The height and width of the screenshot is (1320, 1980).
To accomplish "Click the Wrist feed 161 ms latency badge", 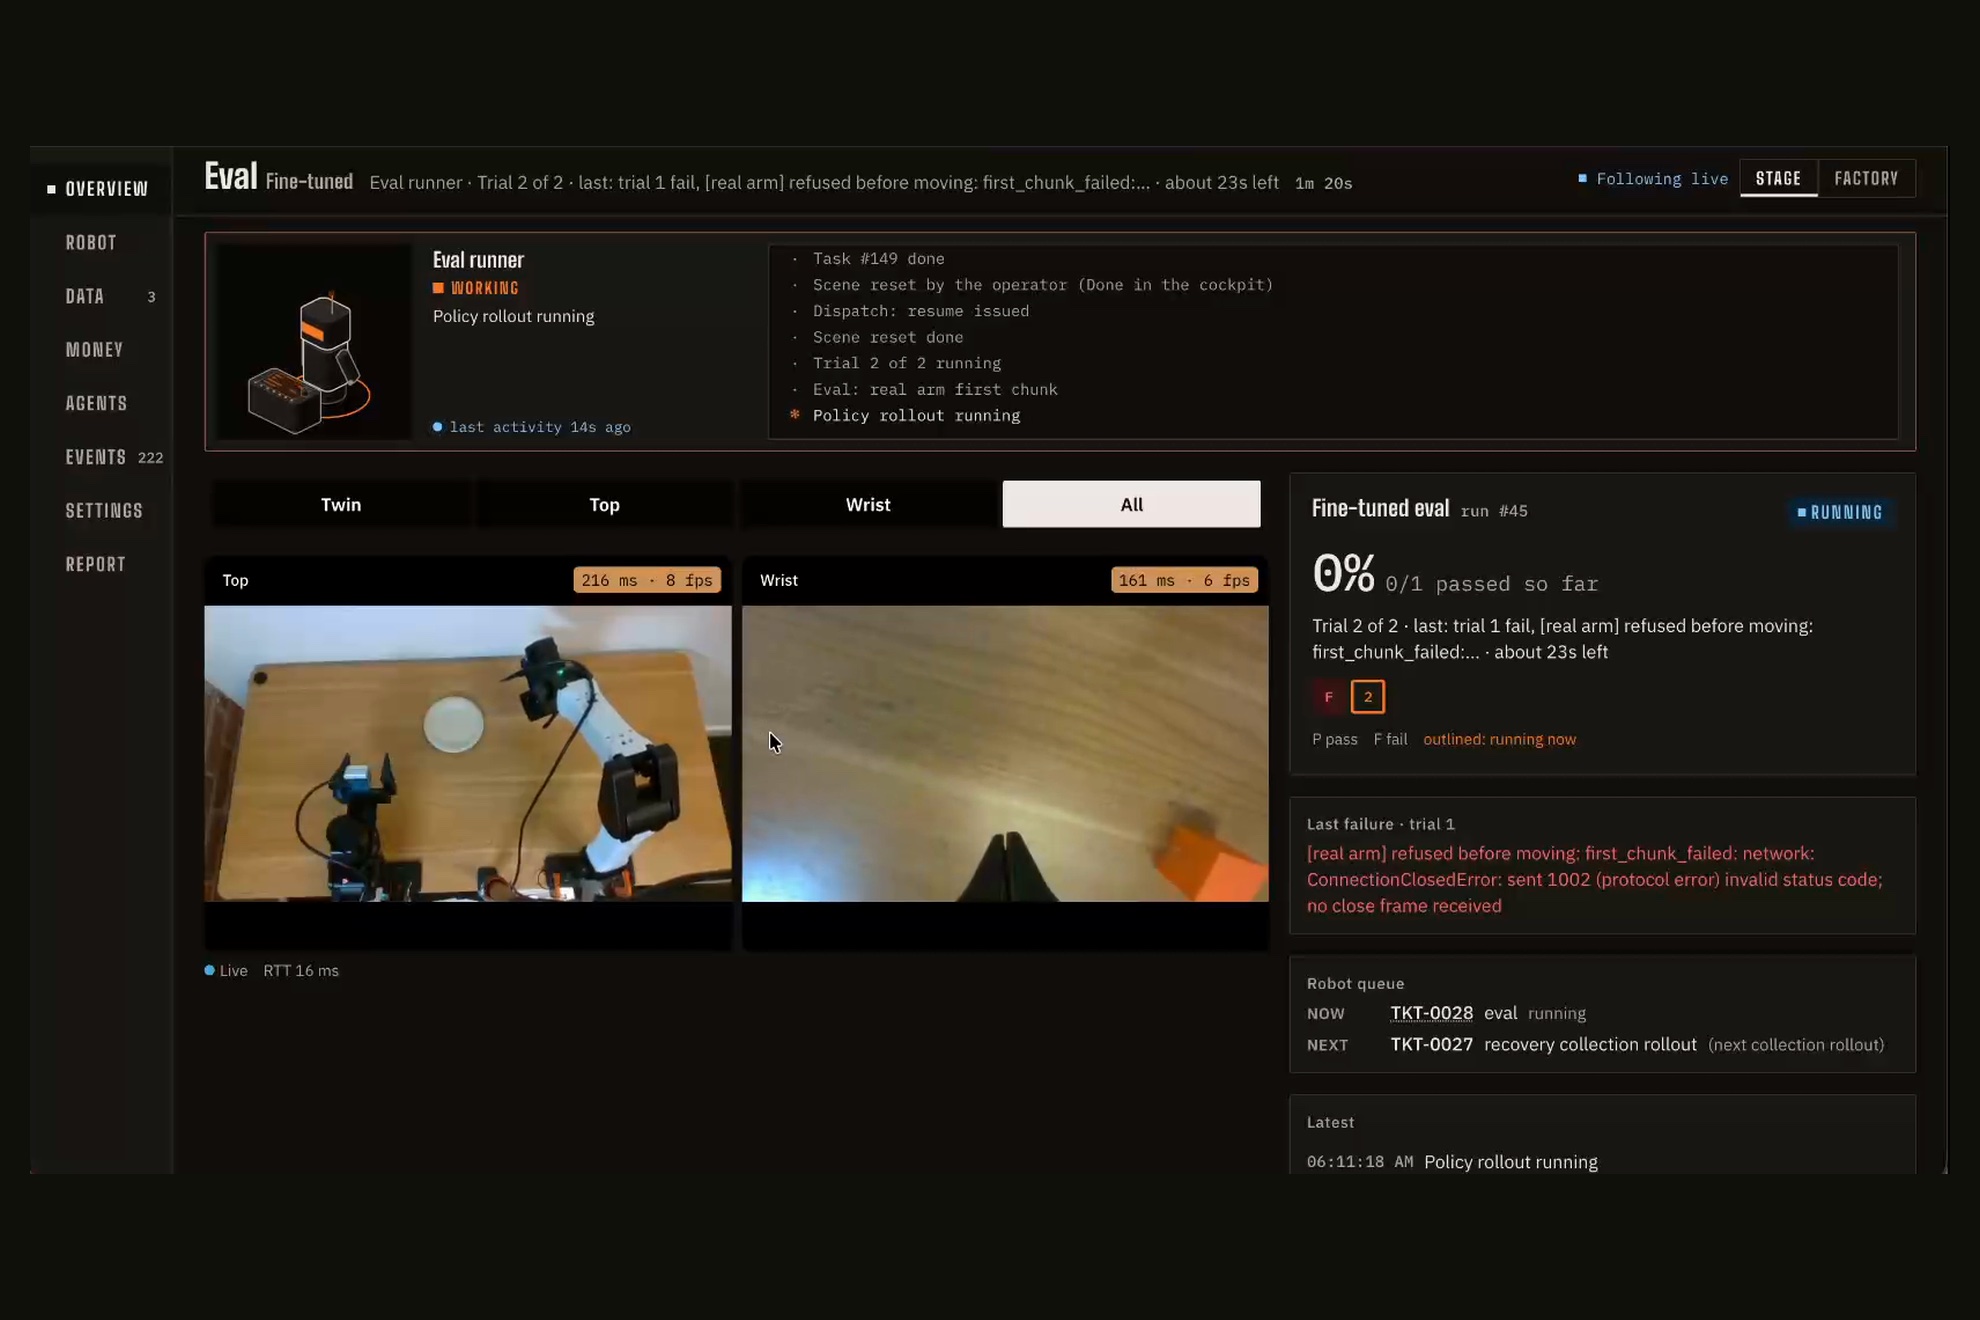I will [1184, 580].
